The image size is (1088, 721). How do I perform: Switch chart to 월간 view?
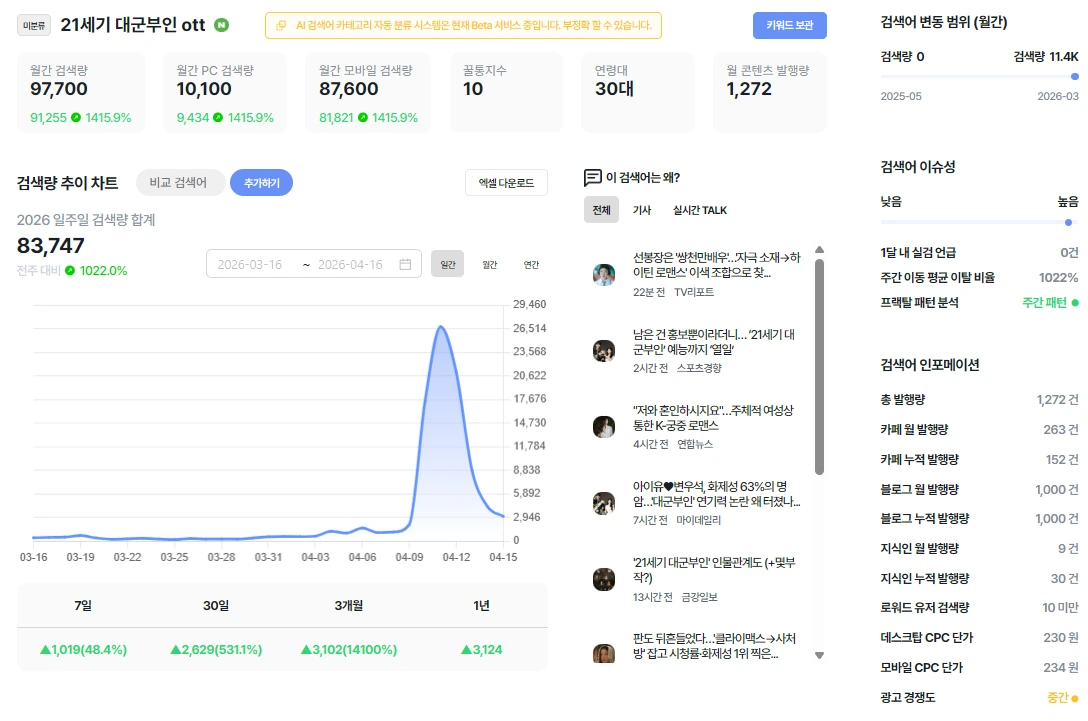(x=490, y=264)
